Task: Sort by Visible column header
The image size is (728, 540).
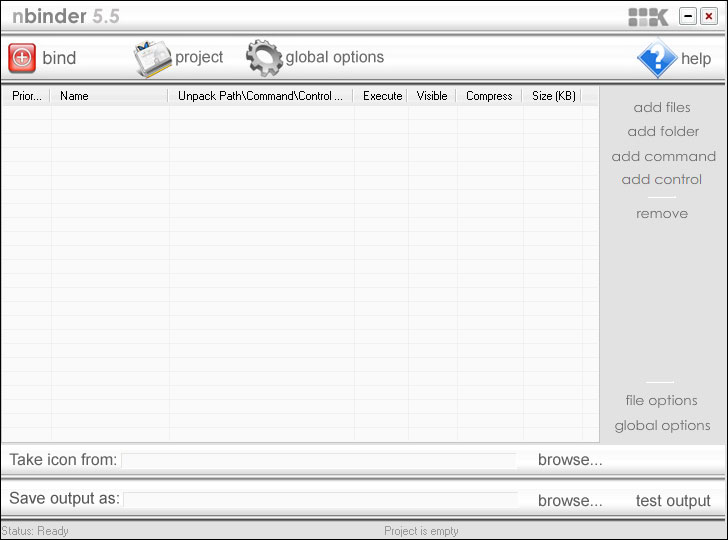Action: pyautogui.click(x=432, y=96)
